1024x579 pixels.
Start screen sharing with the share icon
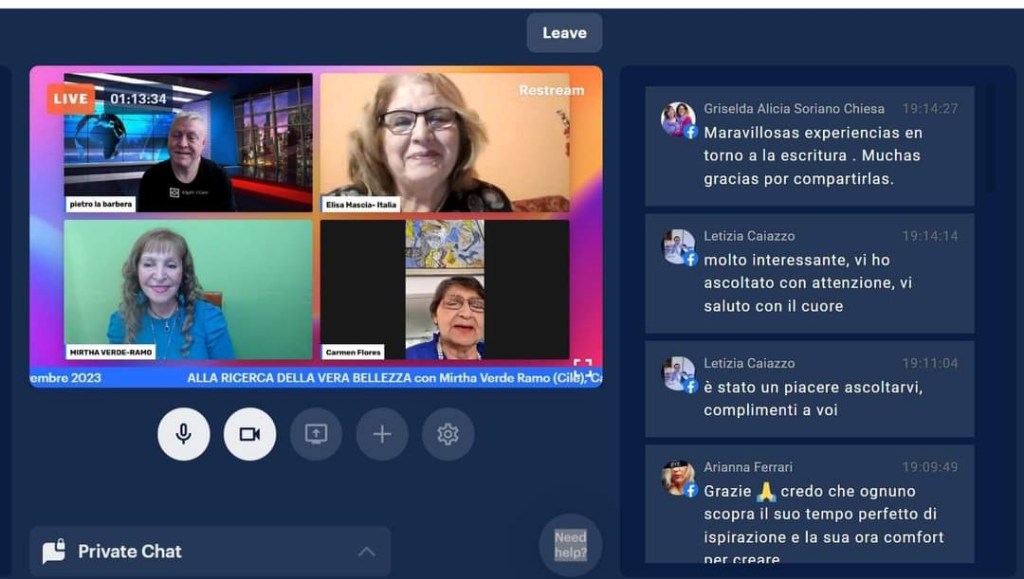click(x=316, y=434)
